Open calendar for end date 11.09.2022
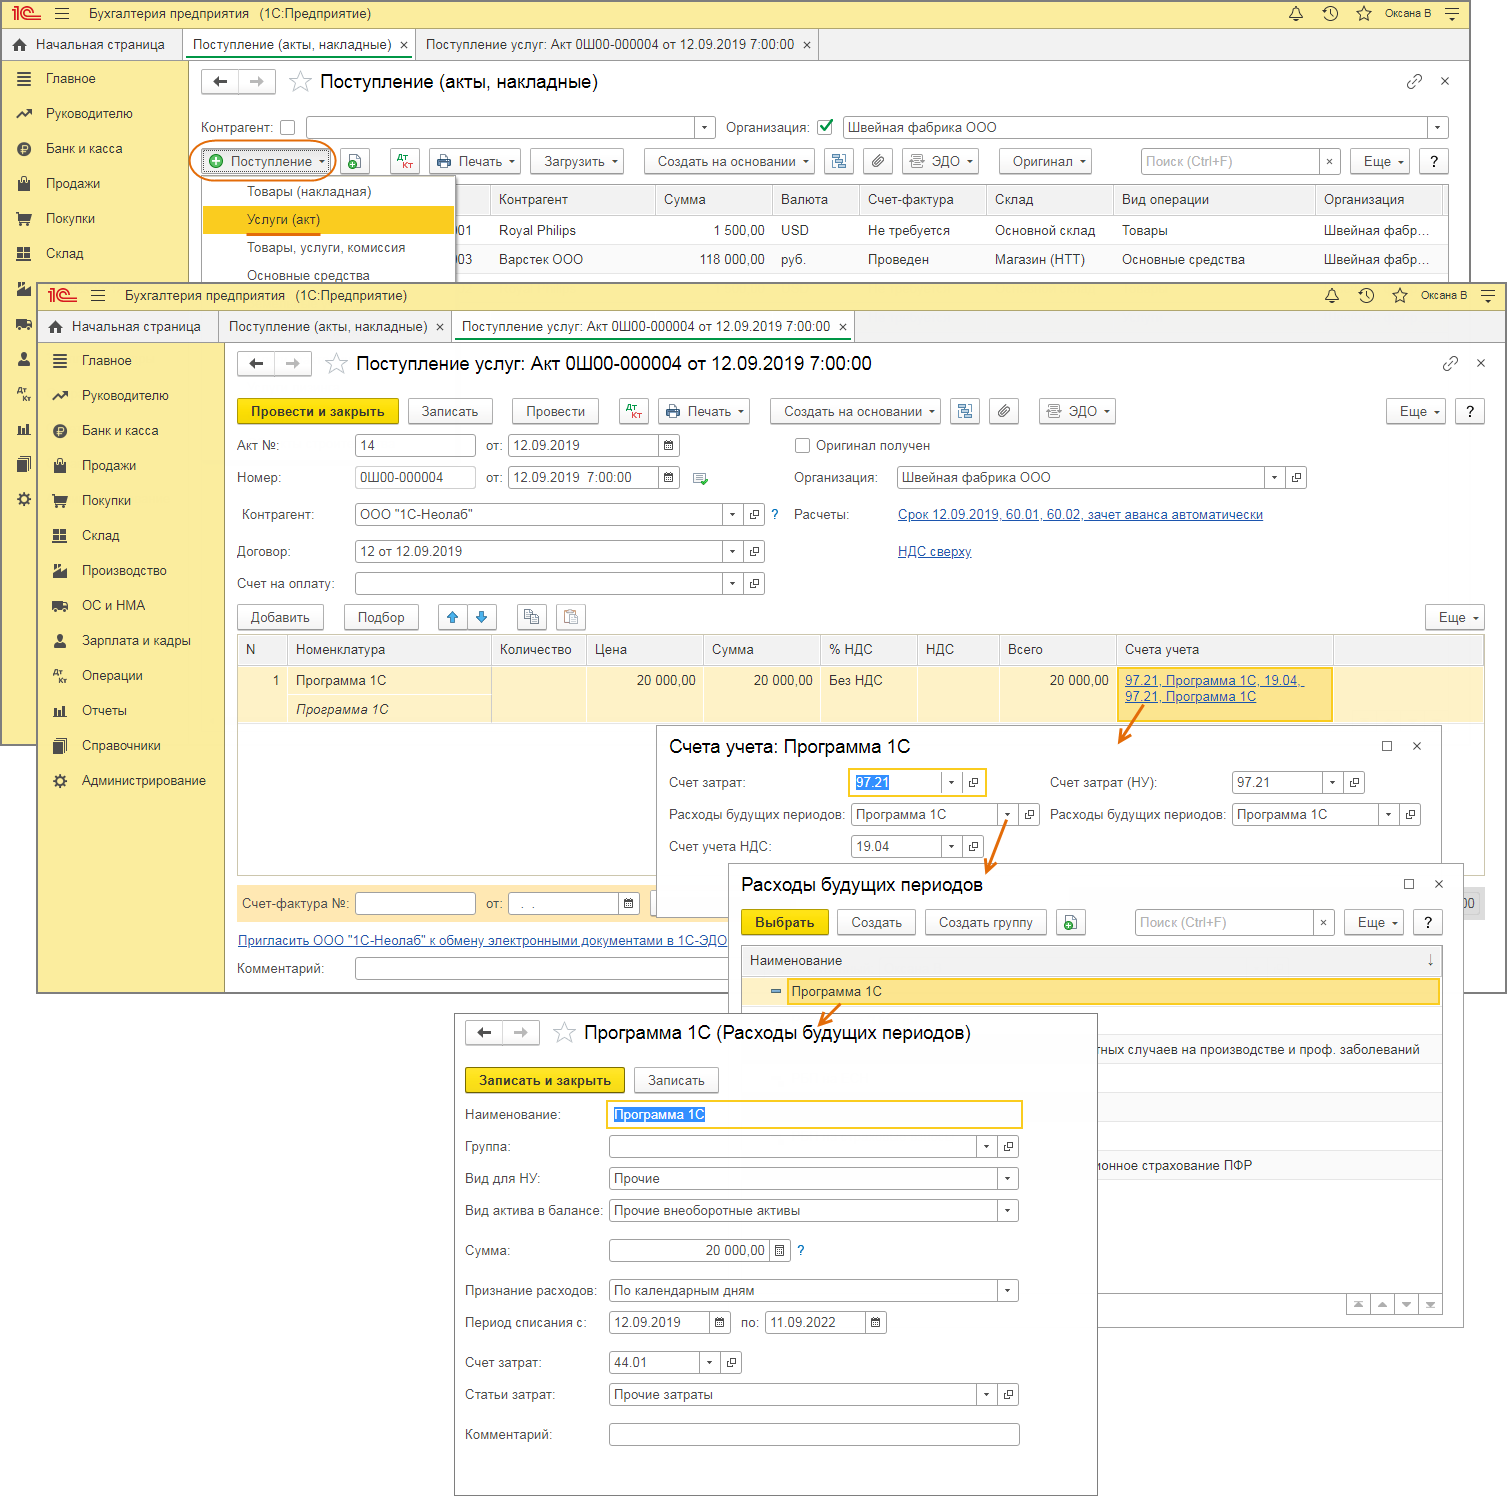This screenshot has width=1508, height=1498. (x=876, y=1322)
